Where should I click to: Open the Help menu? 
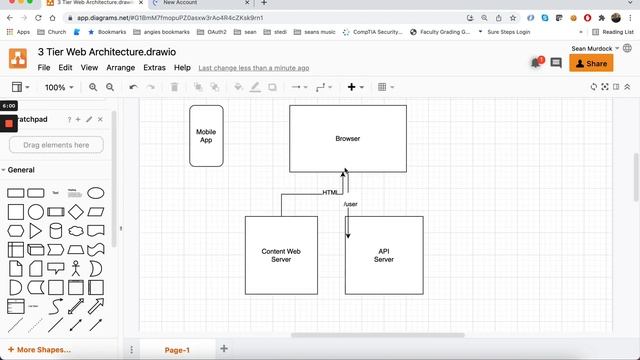tap(182, 68)
